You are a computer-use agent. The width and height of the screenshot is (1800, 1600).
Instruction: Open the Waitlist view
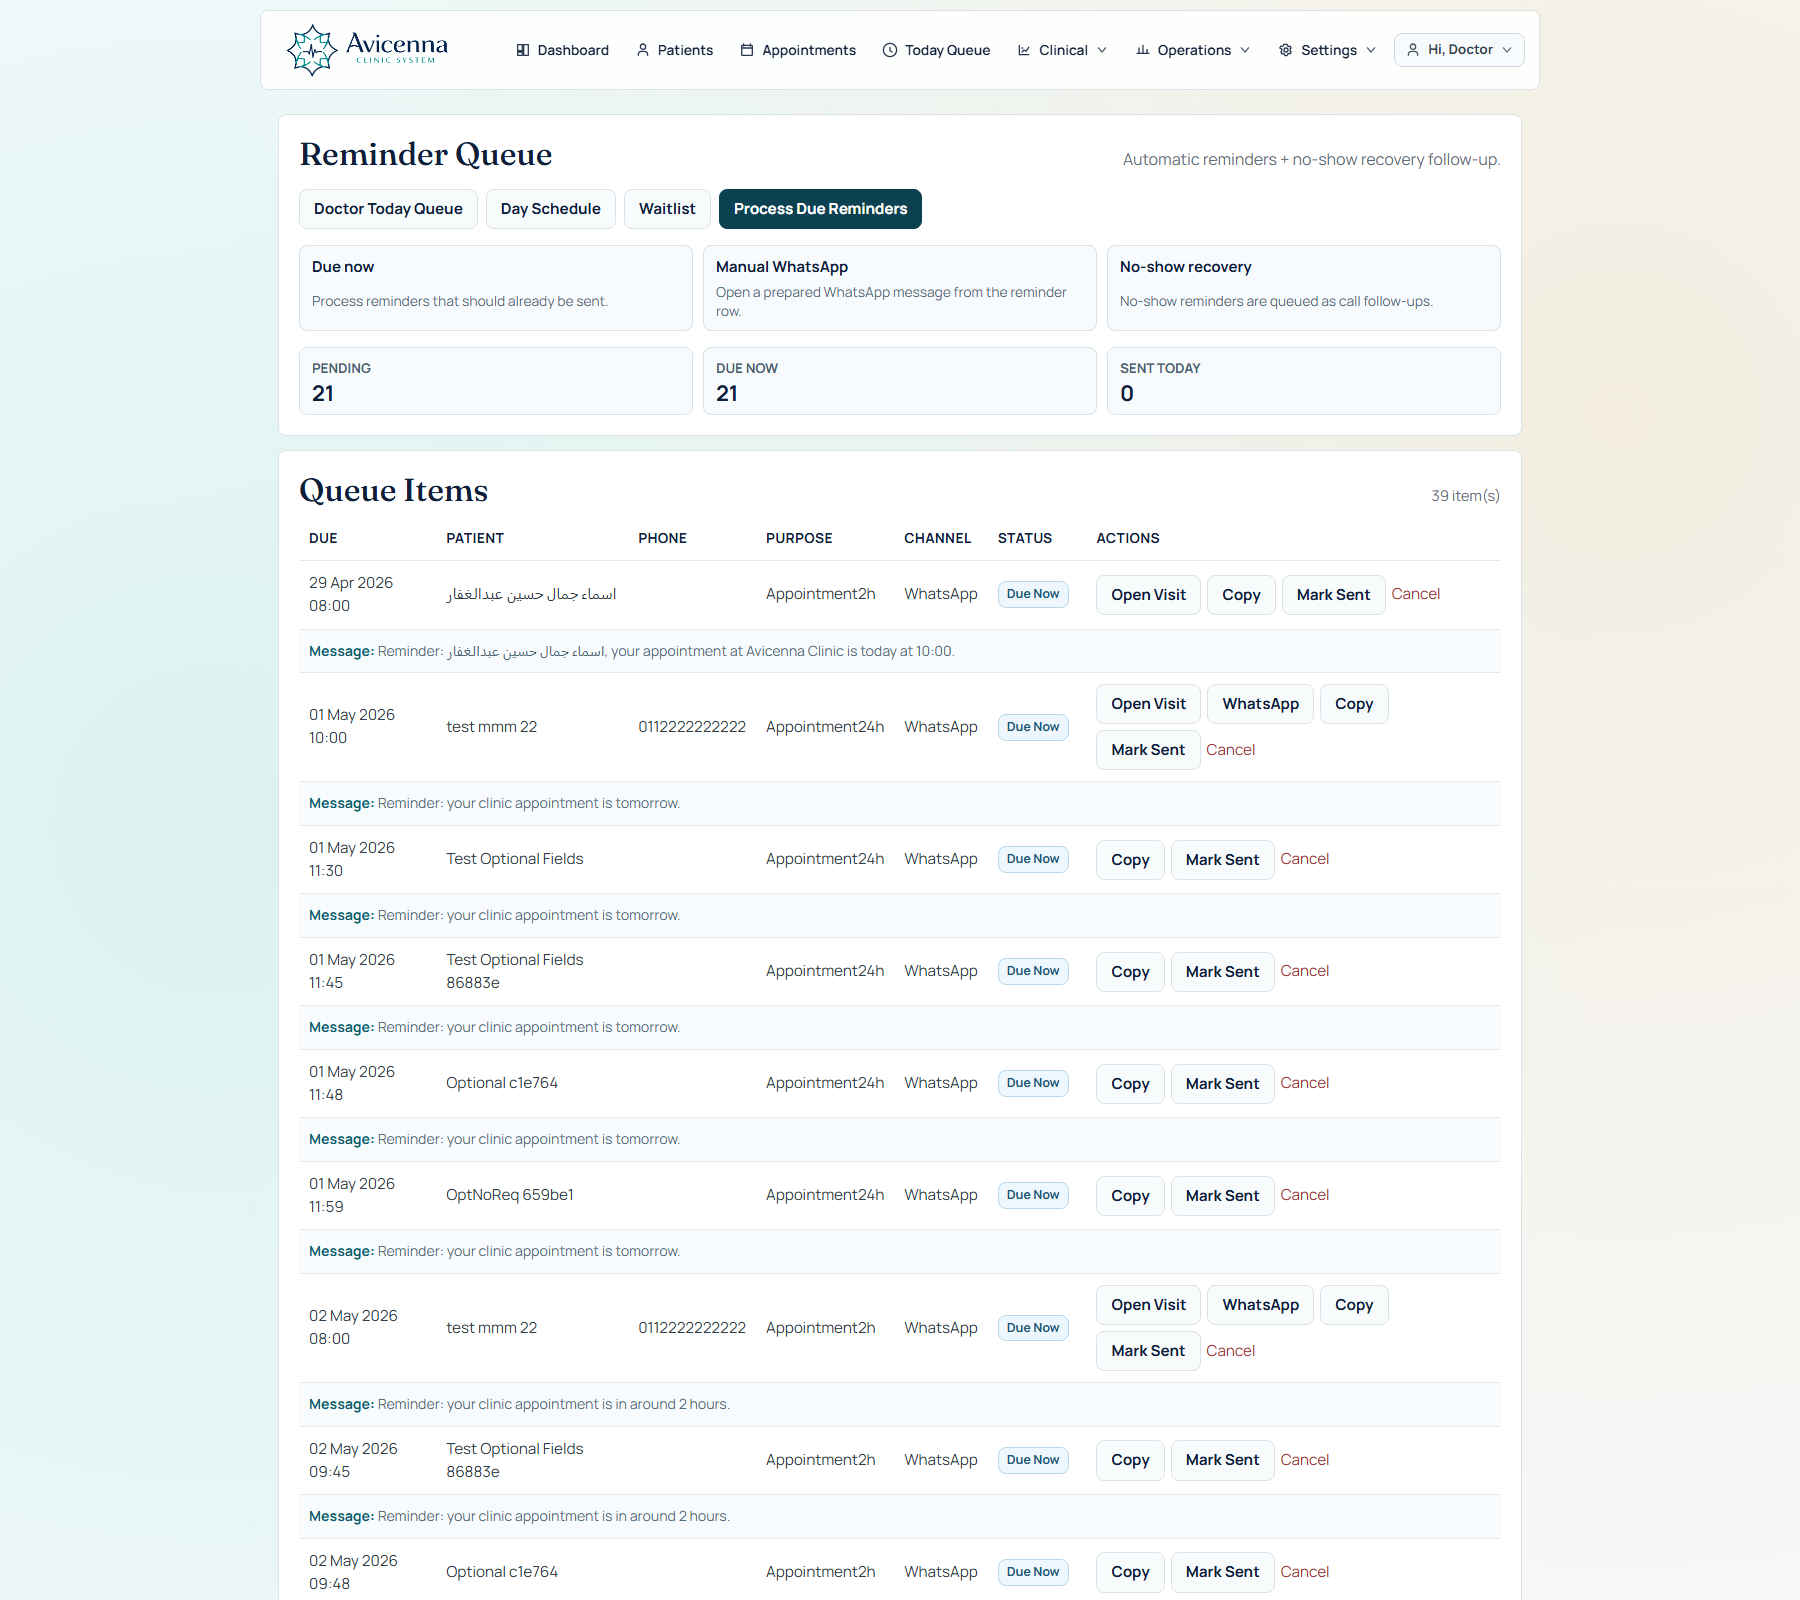tap(667, 209)
